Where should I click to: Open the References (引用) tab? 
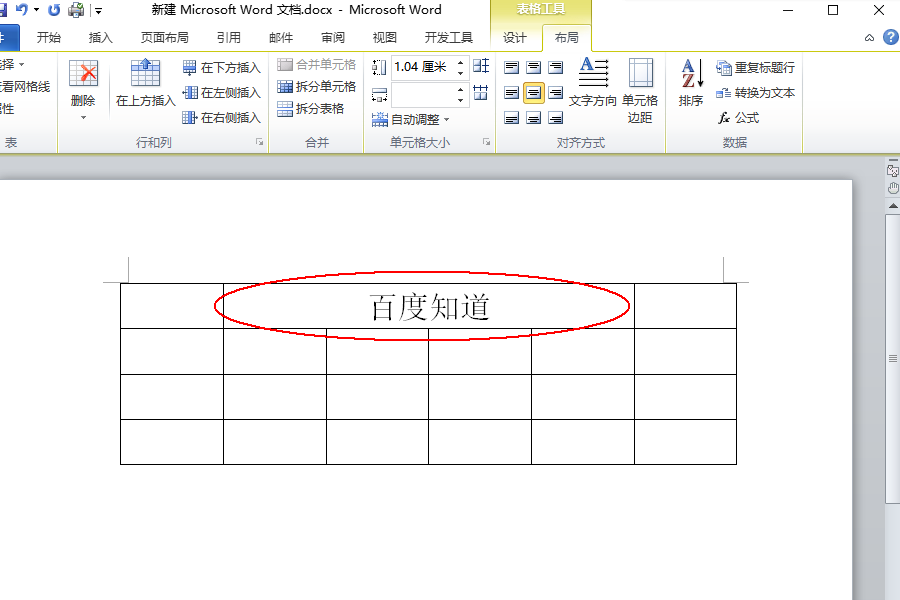[x=228, y=37]
